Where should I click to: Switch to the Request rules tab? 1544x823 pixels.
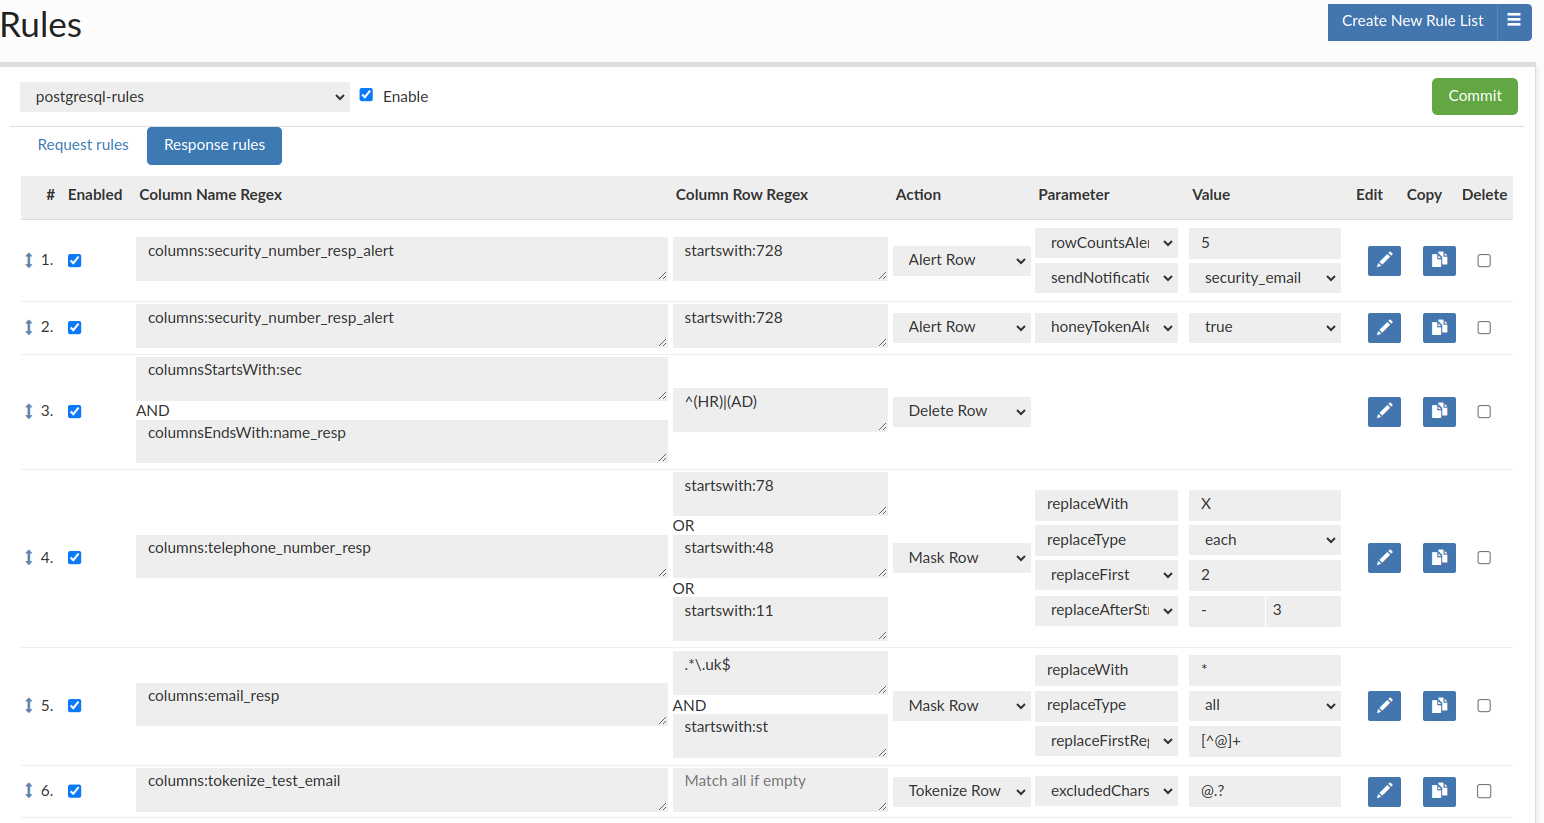click(83, 145)
